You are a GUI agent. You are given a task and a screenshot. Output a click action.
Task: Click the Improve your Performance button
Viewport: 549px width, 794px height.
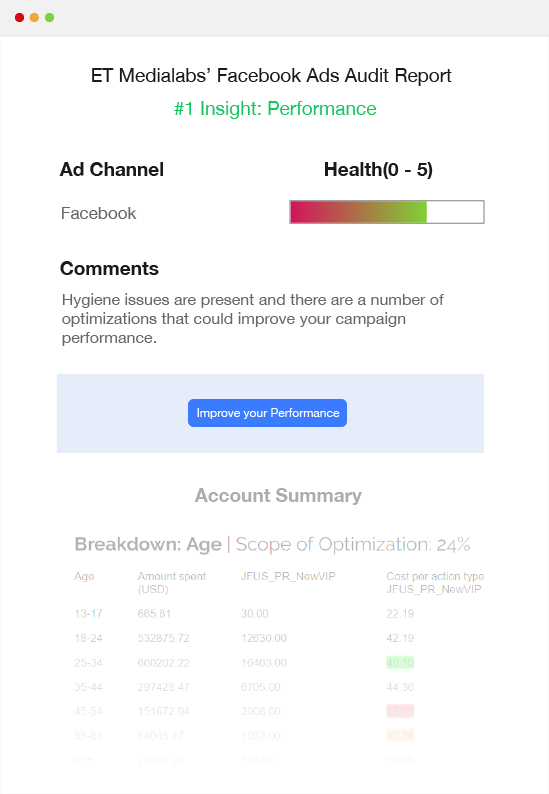pos(267,413)
